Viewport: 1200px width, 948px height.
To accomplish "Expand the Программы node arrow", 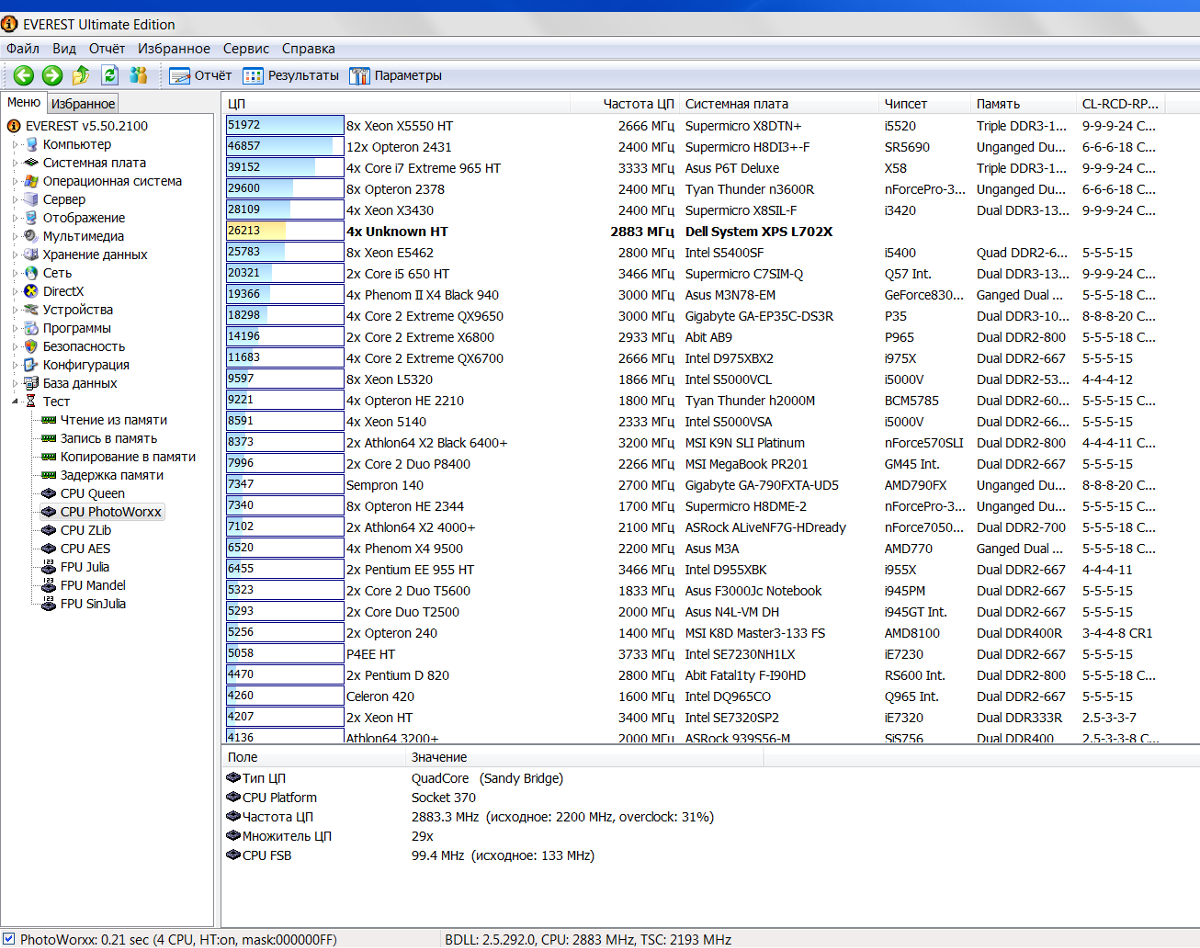I will (15, 328).
